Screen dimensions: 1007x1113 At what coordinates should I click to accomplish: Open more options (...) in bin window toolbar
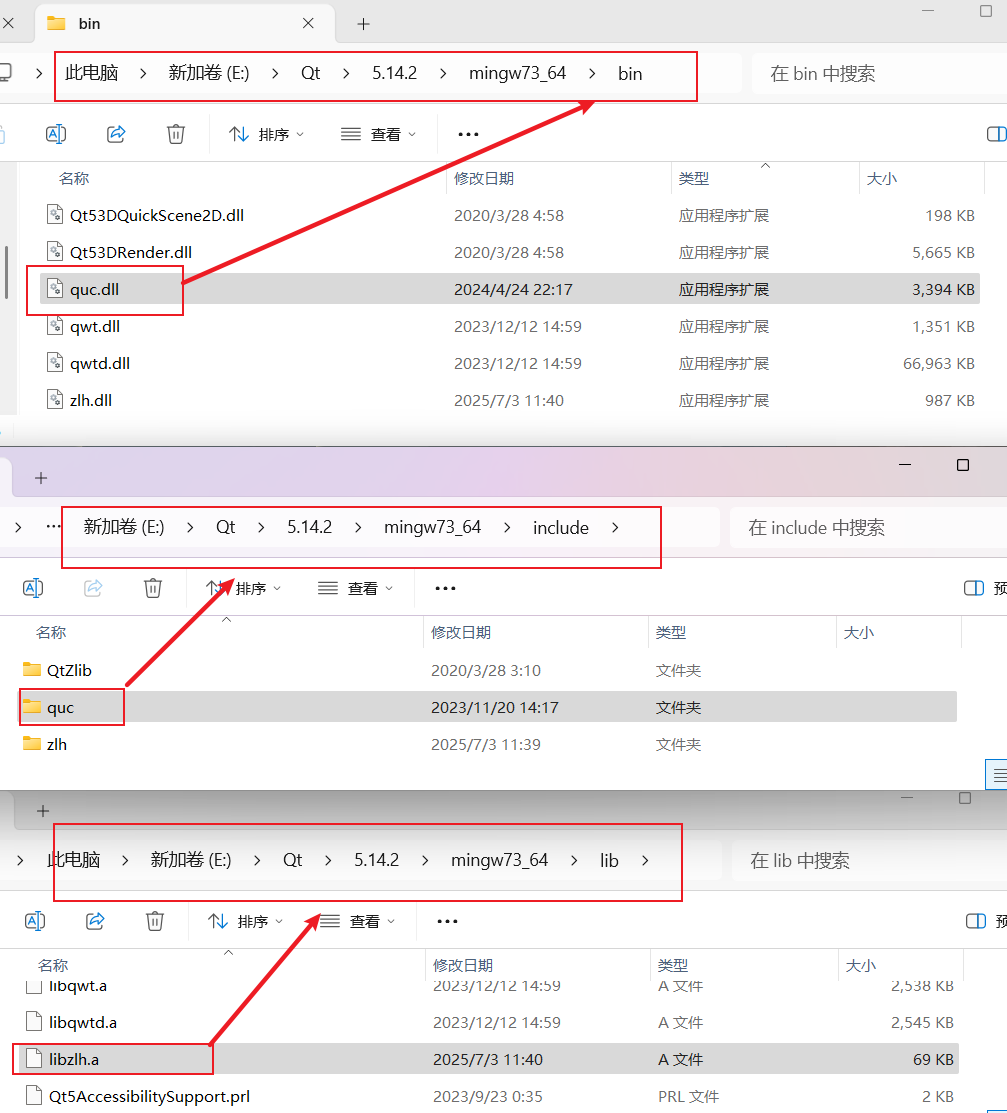click(x=468, y=134)
